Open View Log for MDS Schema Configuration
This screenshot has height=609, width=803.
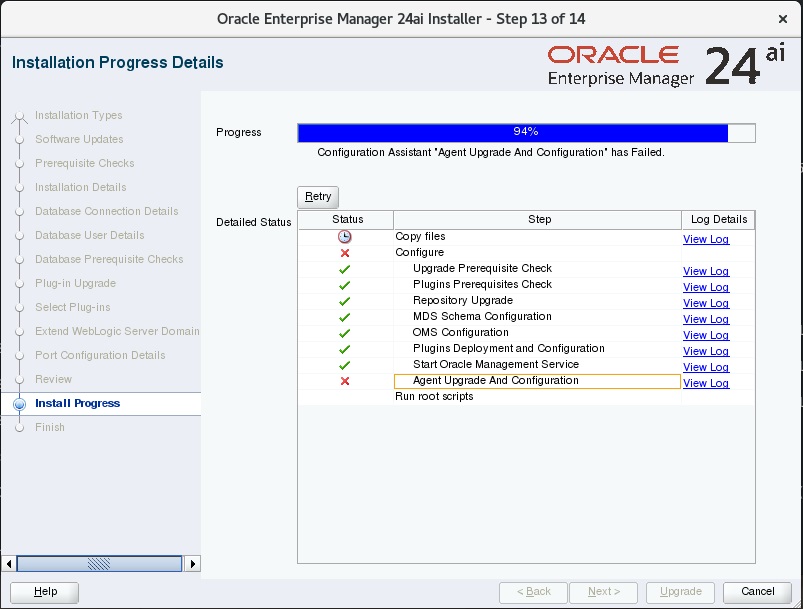[x=706, y=319]
